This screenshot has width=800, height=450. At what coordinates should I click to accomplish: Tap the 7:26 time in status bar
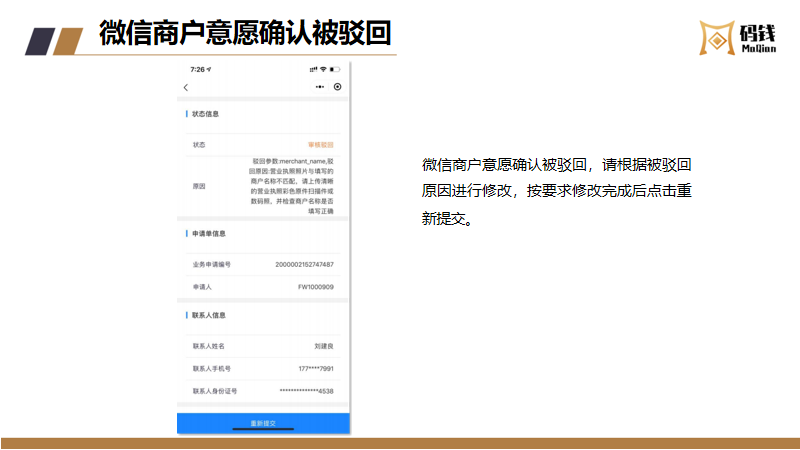click(197, 70)
